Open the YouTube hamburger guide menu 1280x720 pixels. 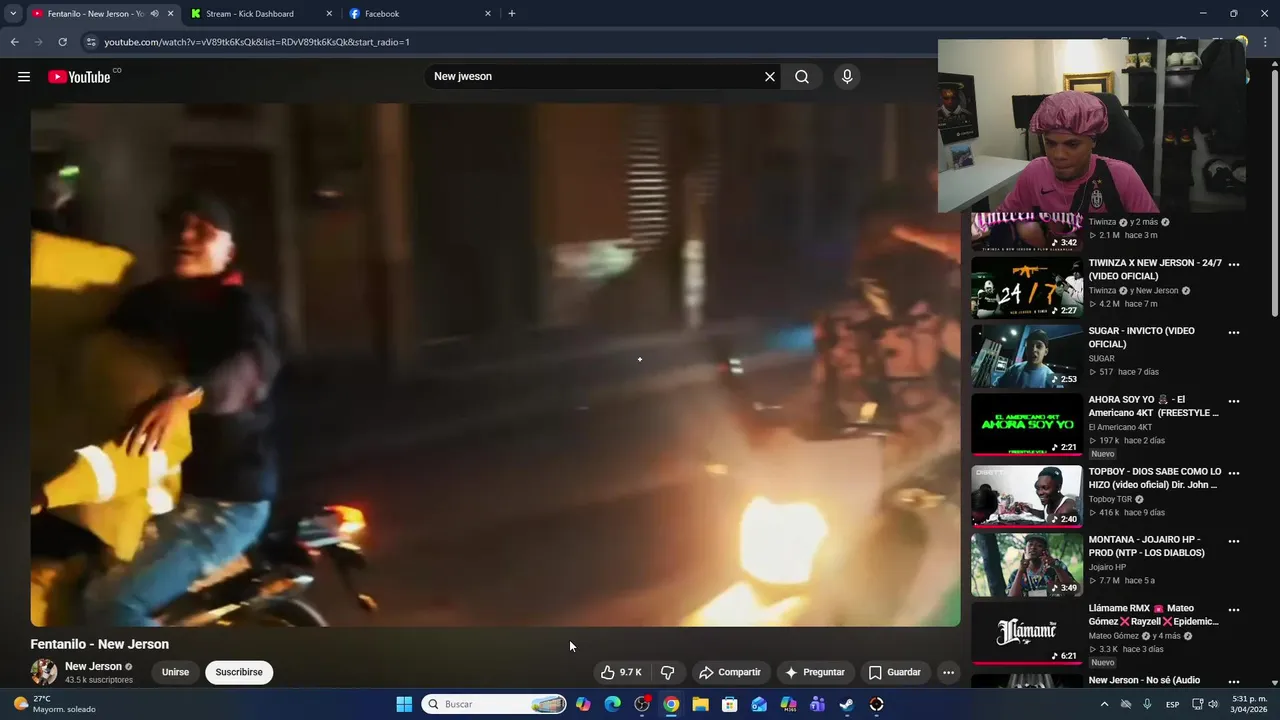(x=24, y=77)
